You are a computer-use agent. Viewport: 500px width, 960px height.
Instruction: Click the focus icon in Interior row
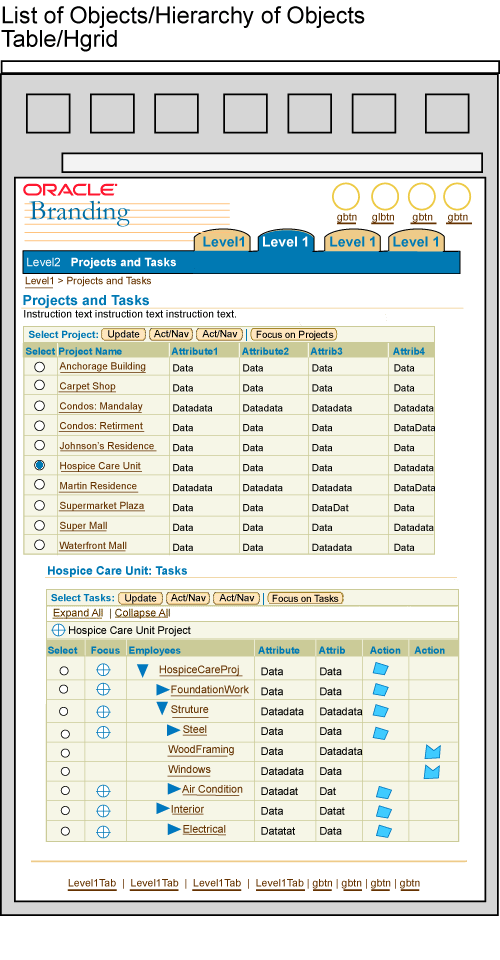(103, 811)
